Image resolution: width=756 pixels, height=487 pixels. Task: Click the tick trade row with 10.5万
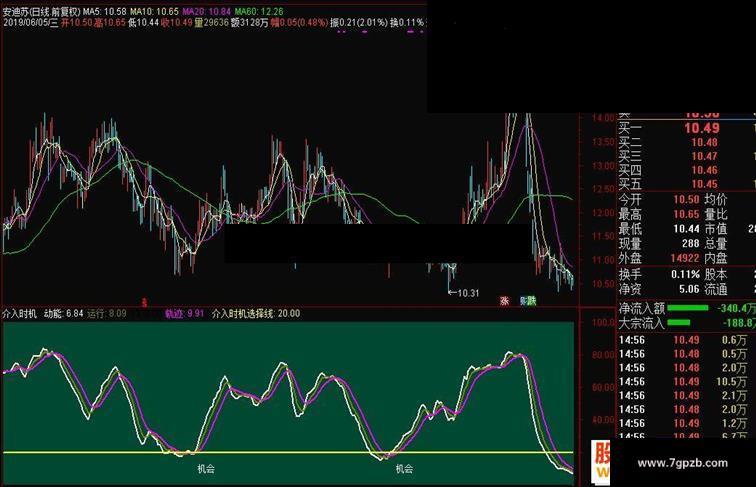coord(683,382)
